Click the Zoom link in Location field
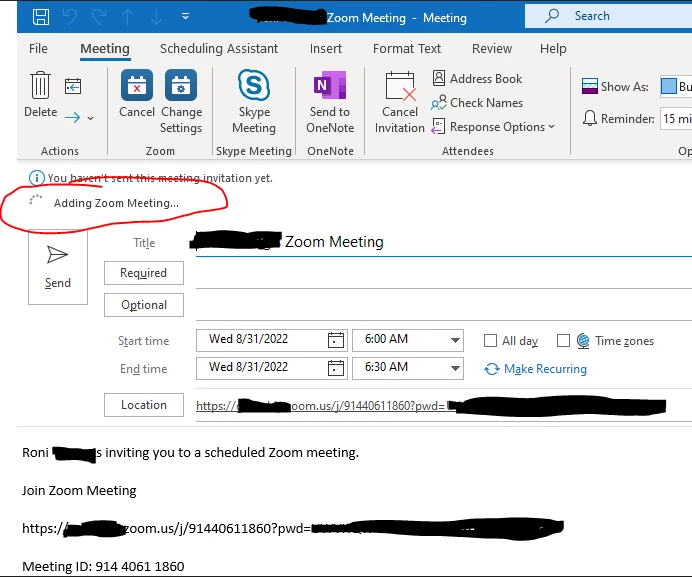 (x=431, y=406)
